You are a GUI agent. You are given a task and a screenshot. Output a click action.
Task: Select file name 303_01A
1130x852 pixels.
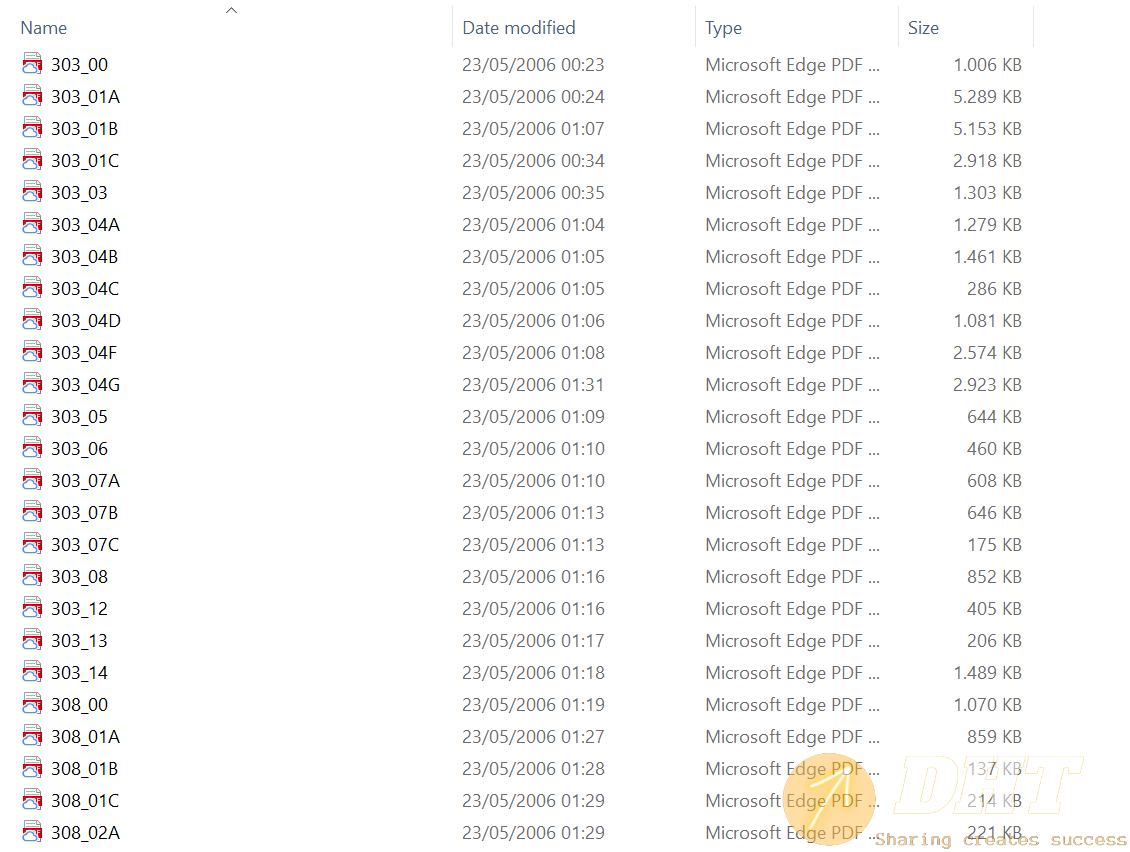pyautogui.click(x=85, y=97)
